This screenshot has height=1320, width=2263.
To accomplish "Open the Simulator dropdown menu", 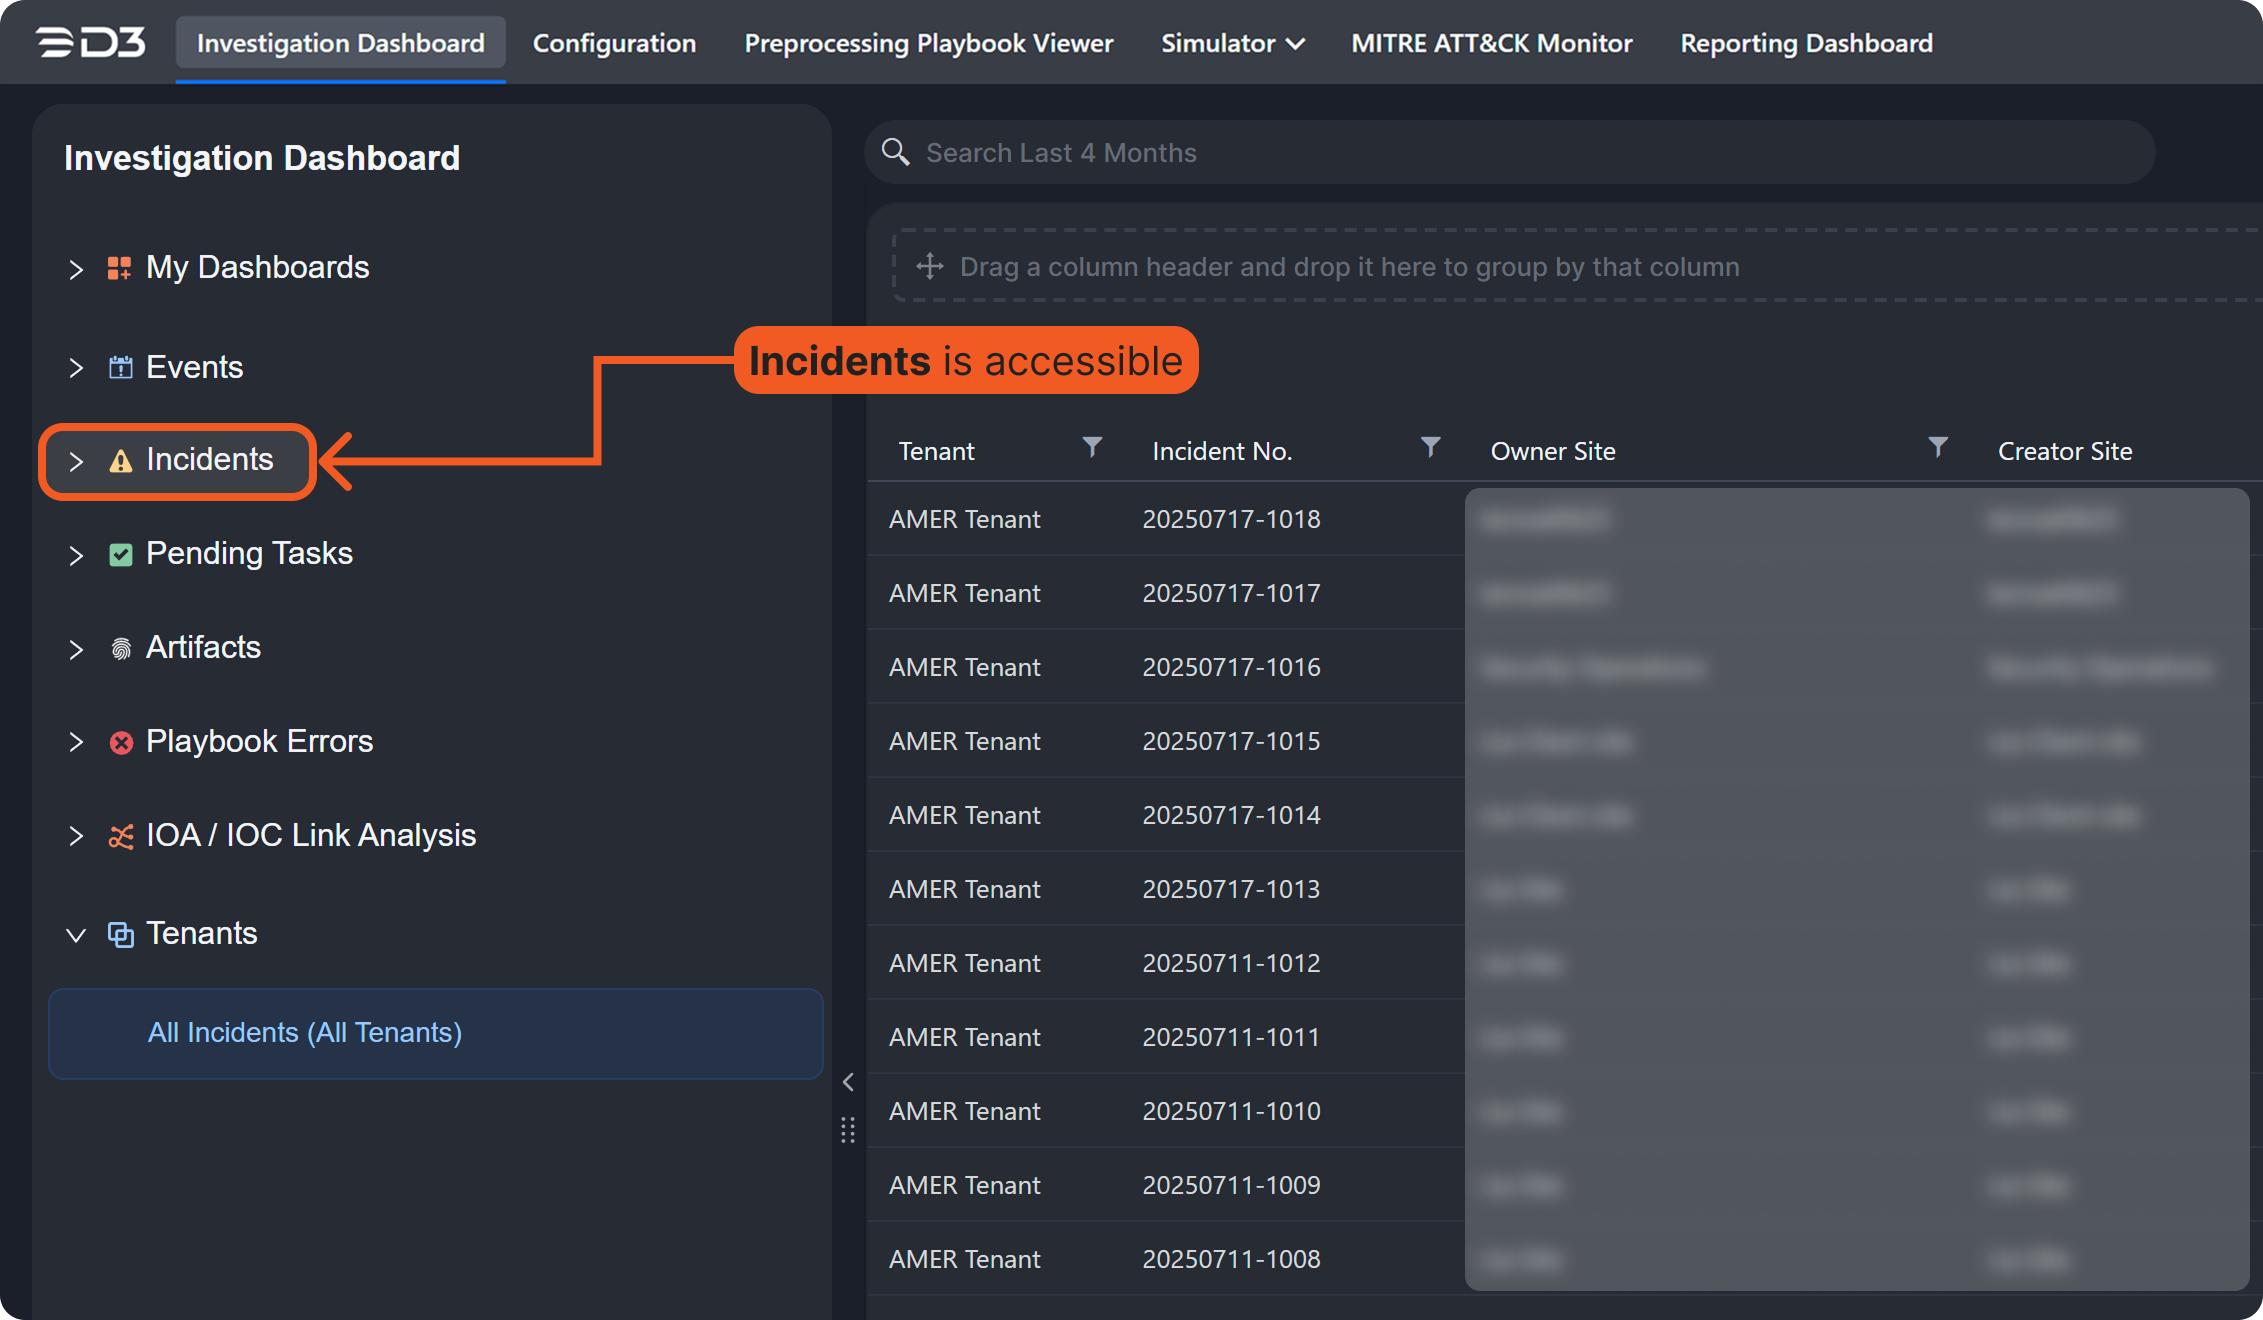I will pyautogui.click(x=1232, y=43).
